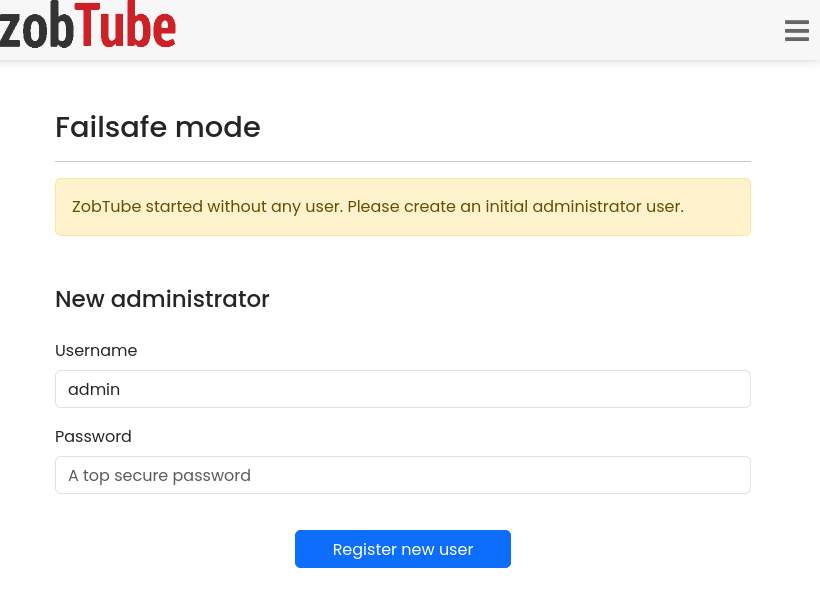Focus the Username input field

coord(402,389)
